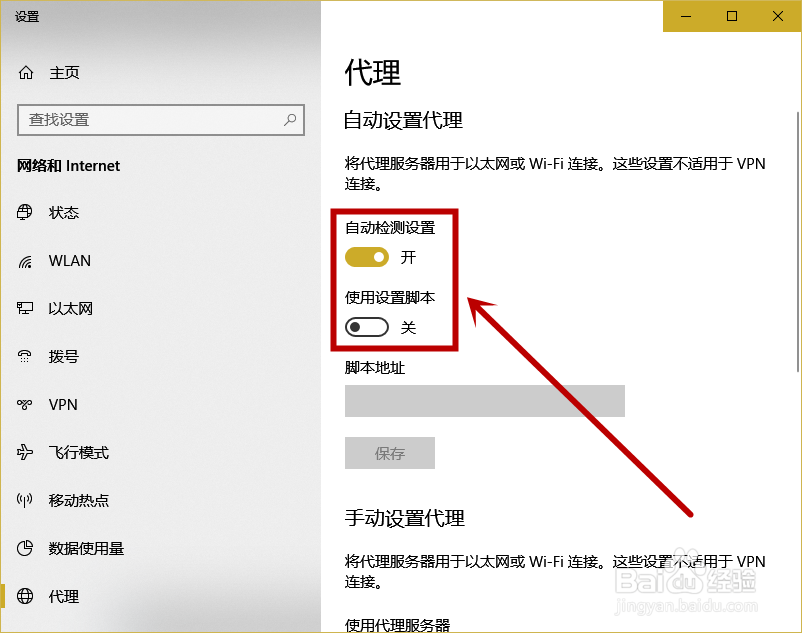
Task: Click the 飞行模式 airplane icon
Action: [24, 452]
